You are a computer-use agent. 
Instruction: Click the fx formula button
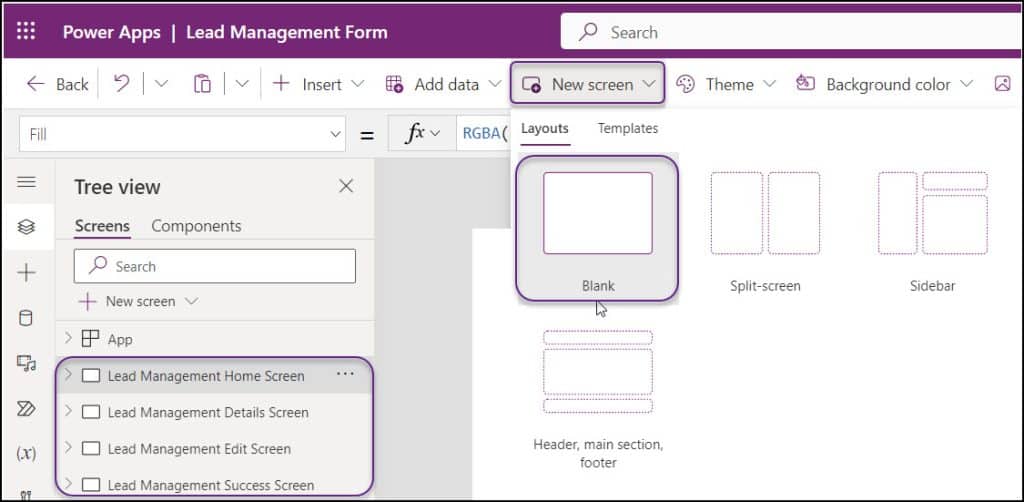[423, 134]
